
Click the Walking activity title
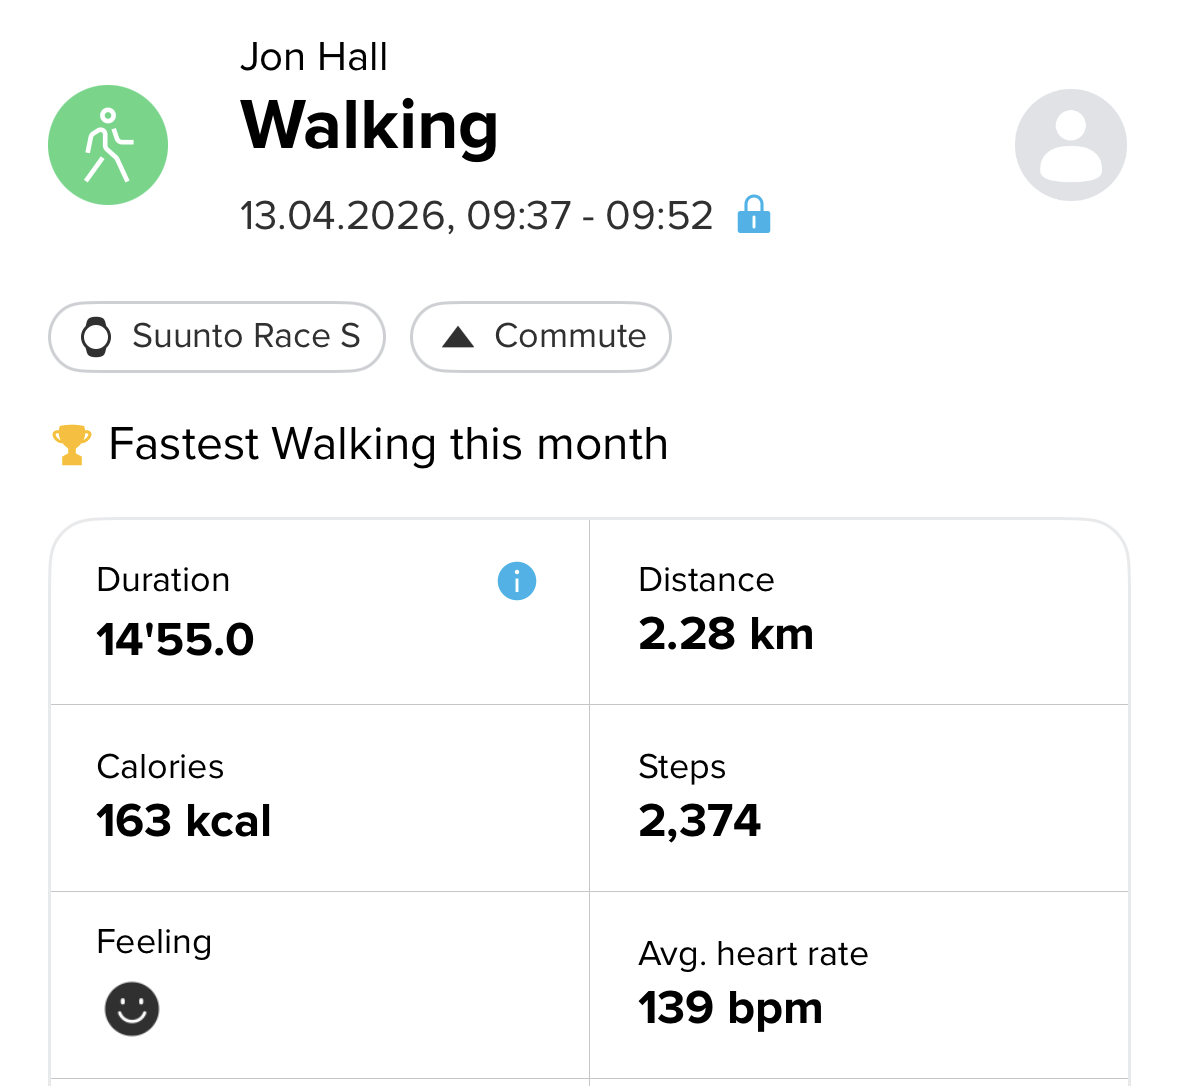tap(369, 126)
